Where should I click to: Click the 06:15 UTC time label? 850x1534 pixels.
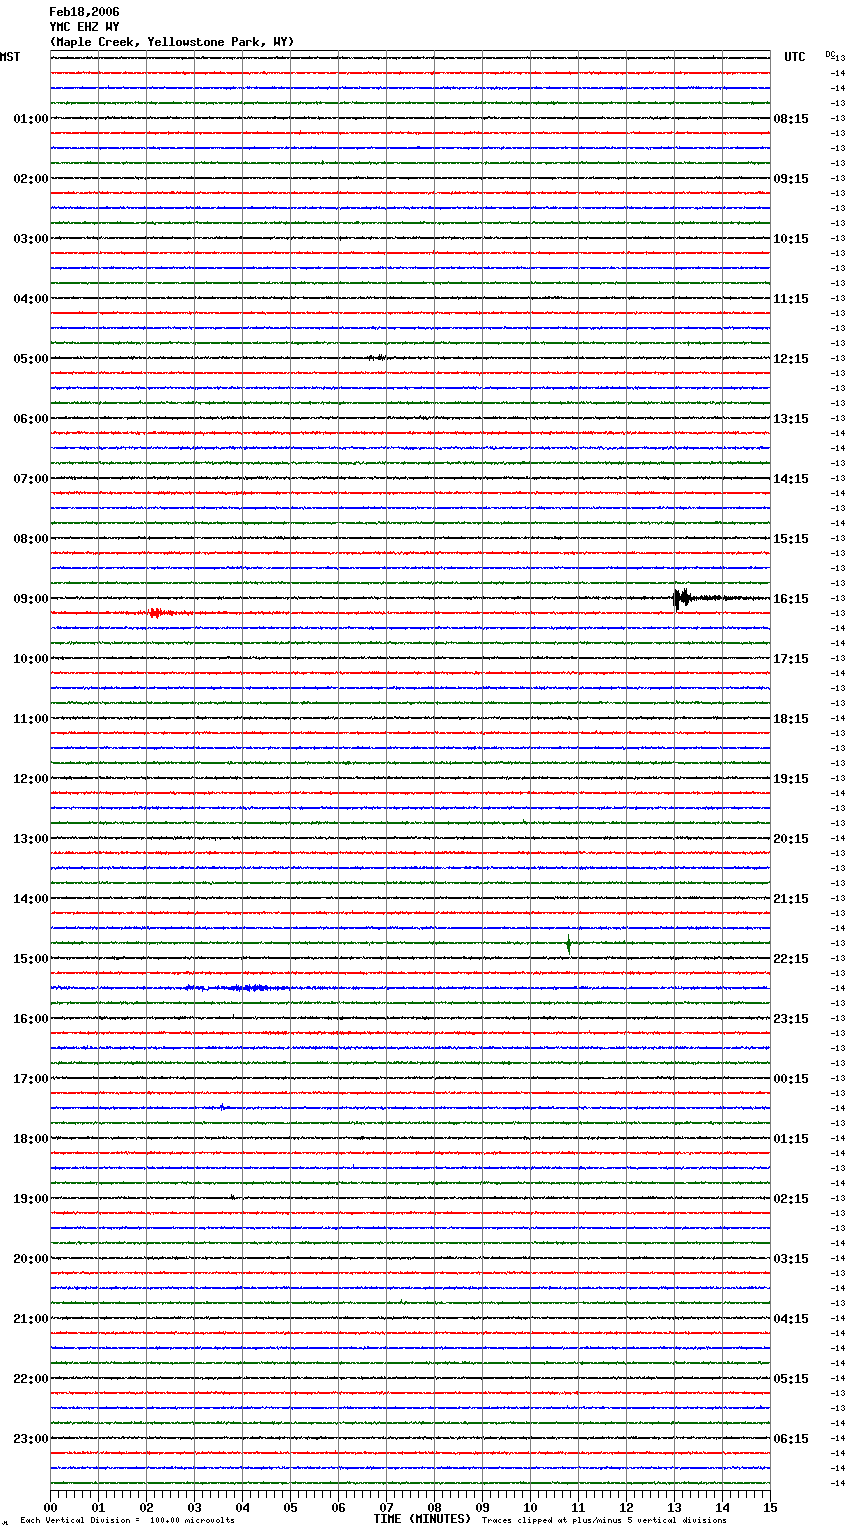[x=791, y=1439]
